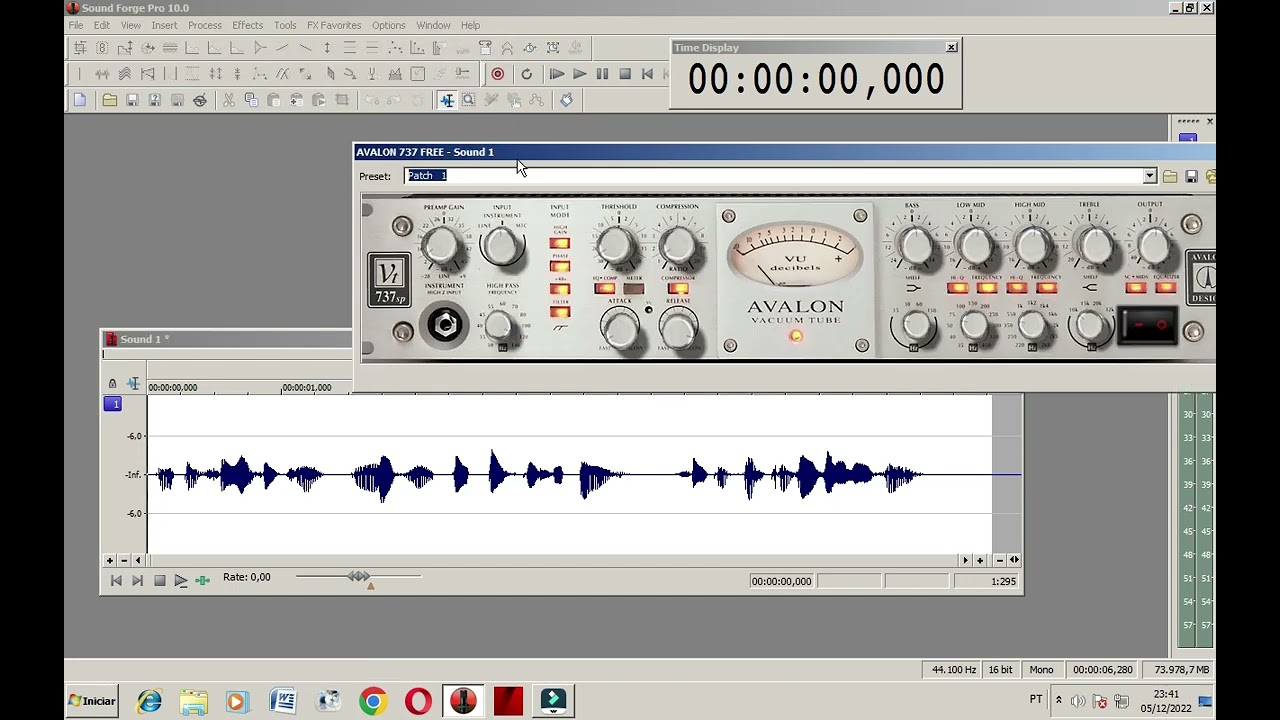Toggle the SC>Mids button
This screenshot has width=1280, height=720.
click(x=1136, y=289)
